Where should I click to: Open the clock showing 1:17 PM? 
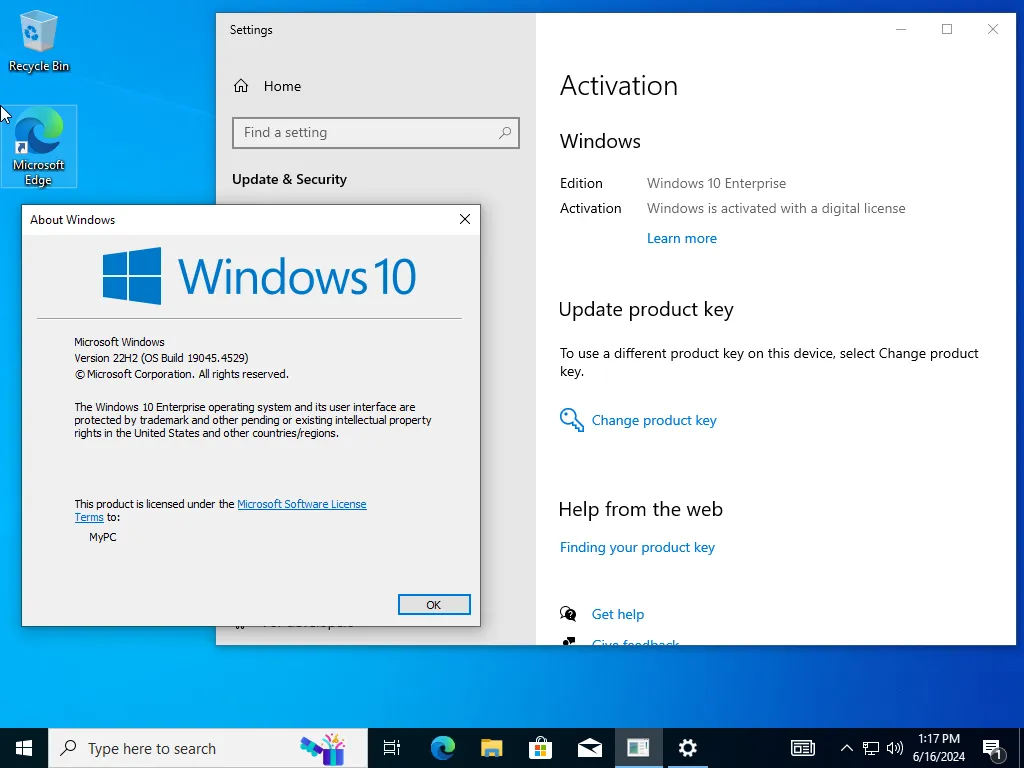click(x=938, y=748)
